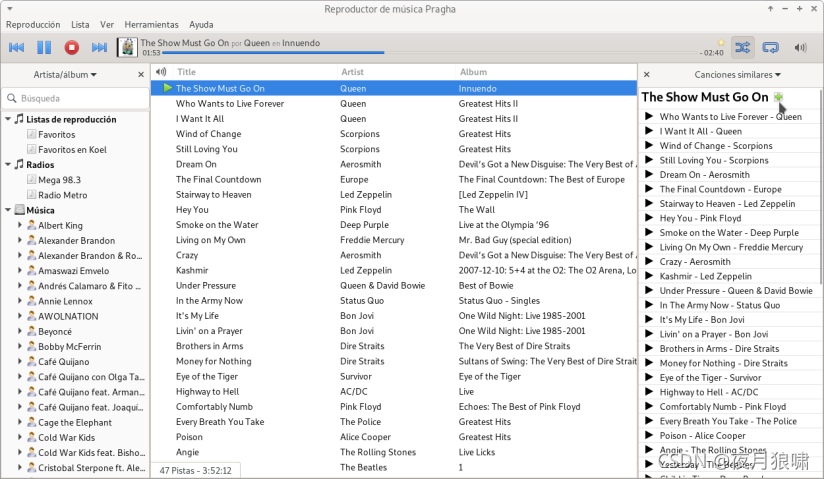Select Favoritos en Koel playlist
The height and width of the screenshot is (479, 824).
click(73, 150)
